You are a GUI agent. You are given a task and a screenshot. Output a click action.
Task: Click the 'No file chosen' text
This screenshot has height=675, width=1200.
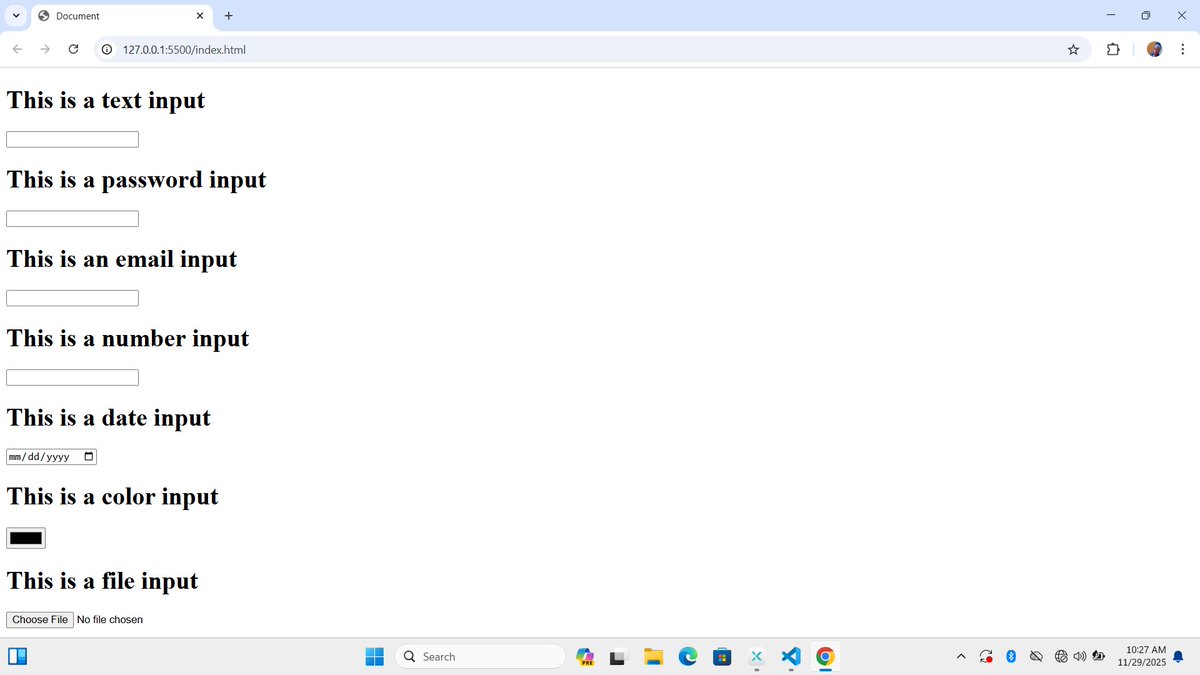pyautogui.click(x=110, y=620)
